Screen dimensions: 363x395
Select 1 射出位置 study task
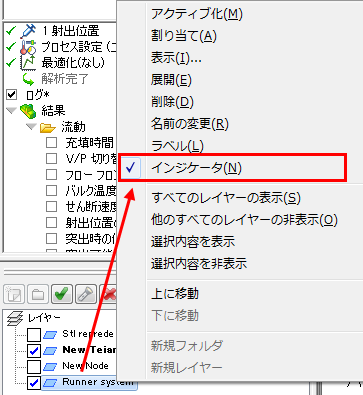[x=71, y=31]
